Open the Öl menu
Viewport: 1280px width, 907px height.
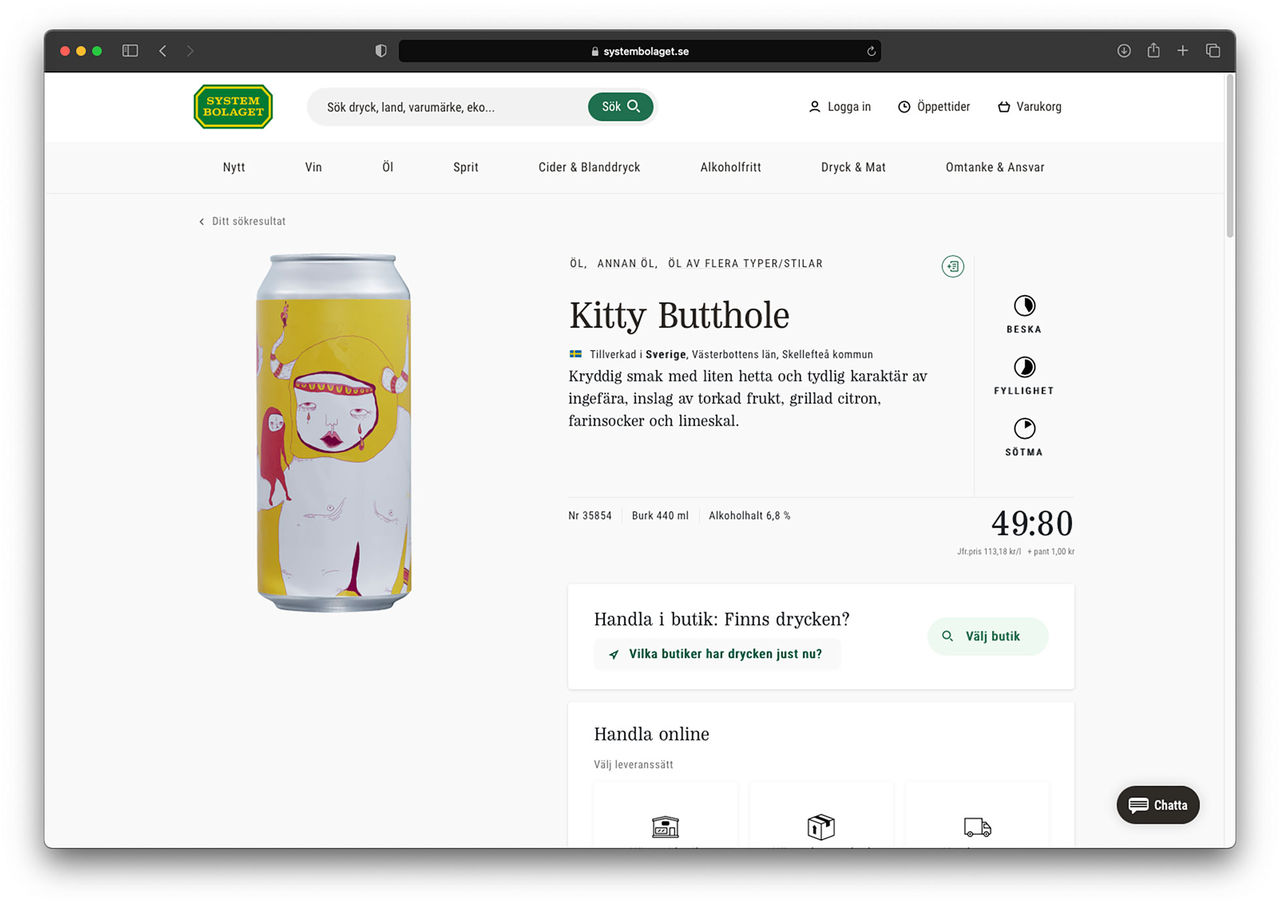[x=388, y=167]
